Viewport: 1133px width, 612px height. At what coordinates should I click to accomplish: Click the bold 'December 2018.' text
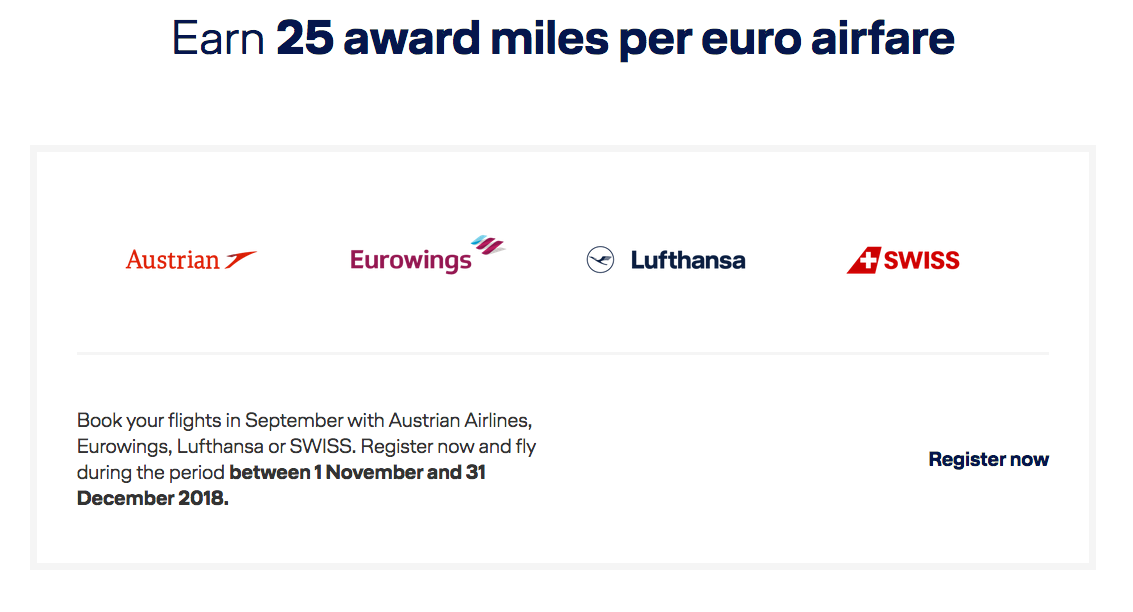pos(152,498)
